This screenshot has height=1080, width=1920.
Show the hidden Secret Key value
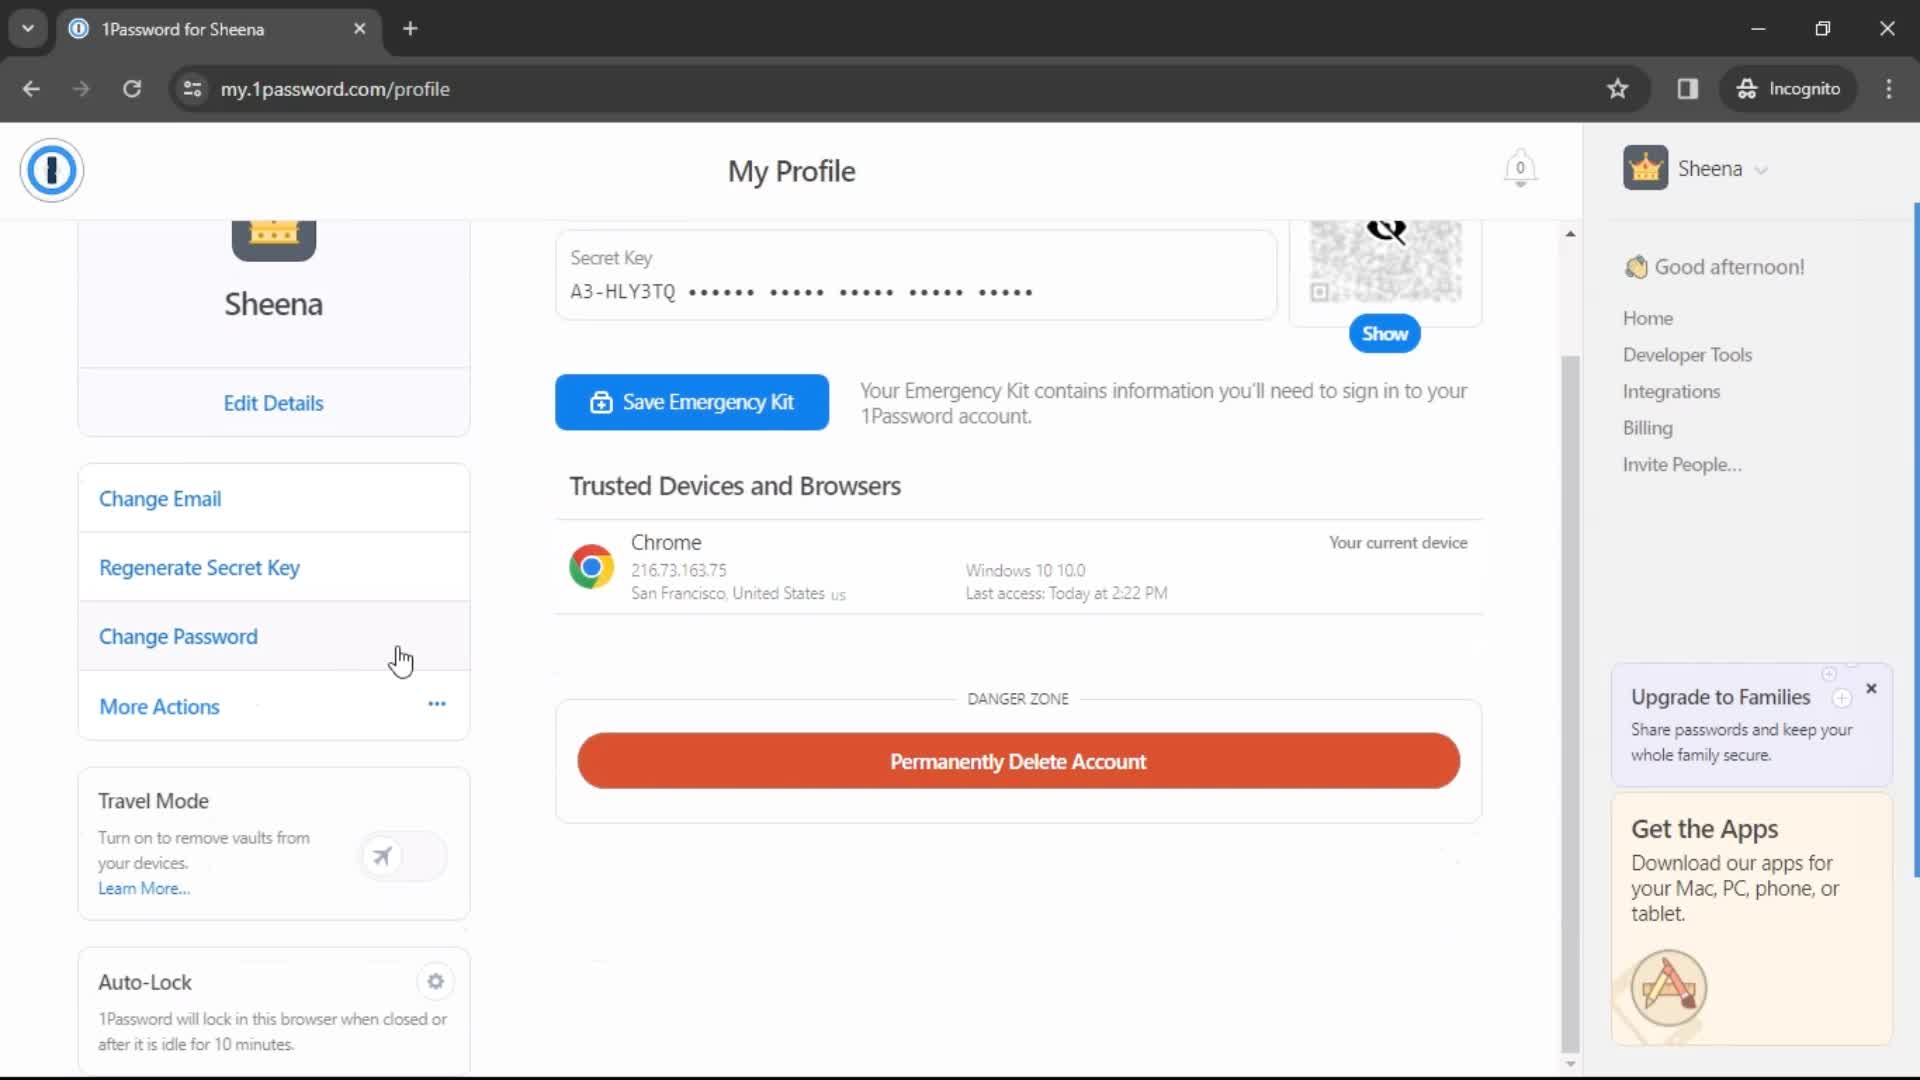(1385, 332)
